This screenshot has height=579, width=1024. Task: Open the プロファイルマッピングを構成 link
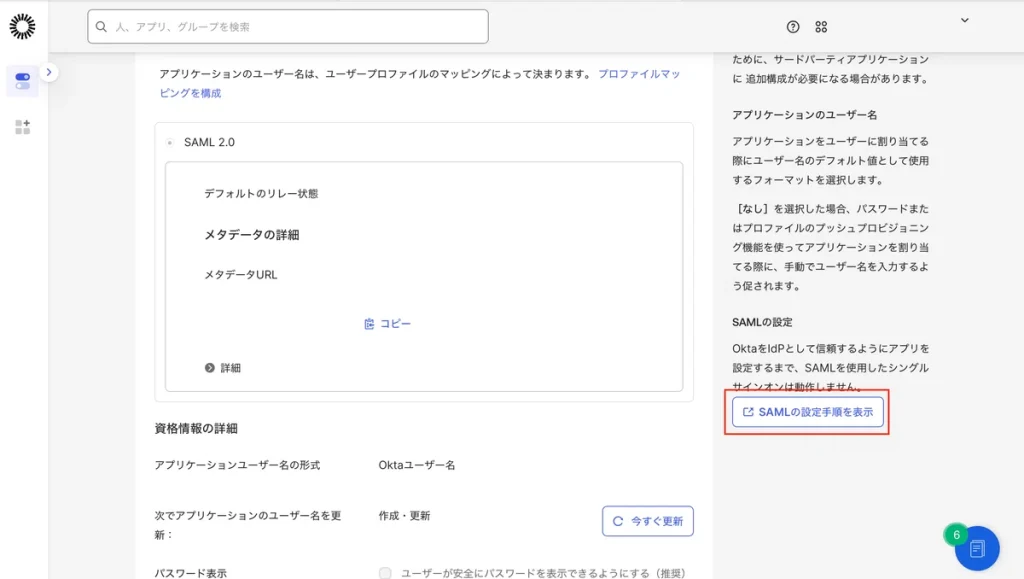(x=639, y=75)
